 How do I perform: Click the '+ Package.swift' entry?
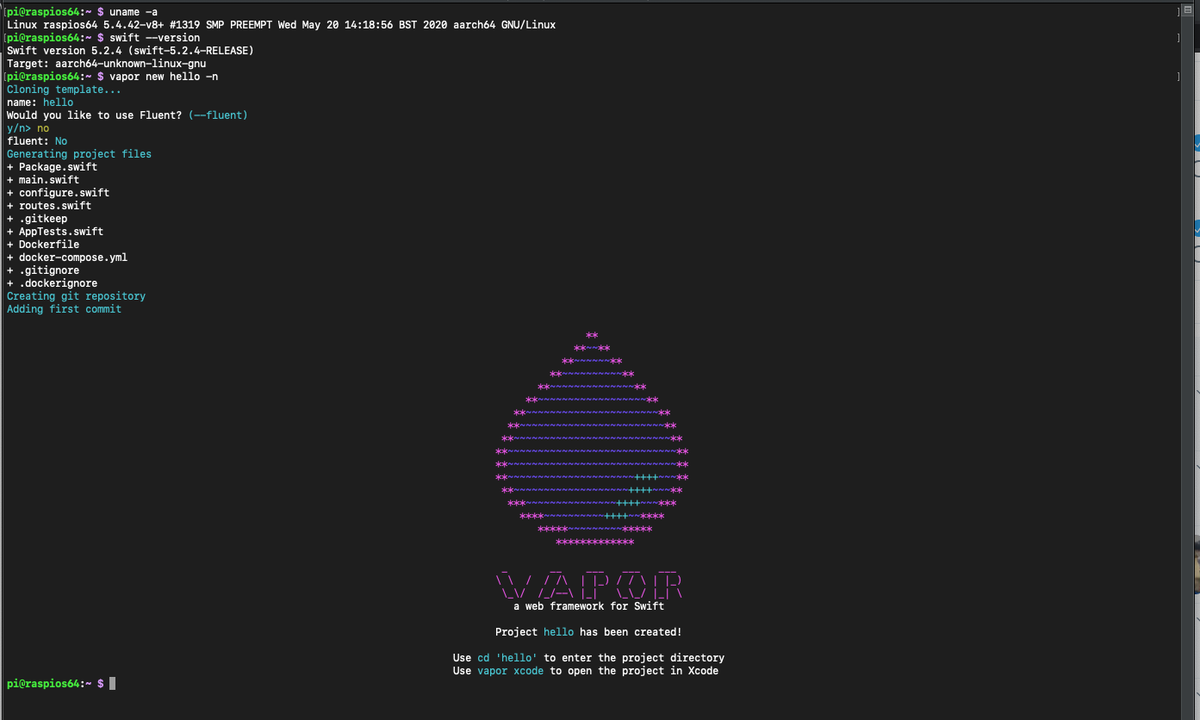52,167
